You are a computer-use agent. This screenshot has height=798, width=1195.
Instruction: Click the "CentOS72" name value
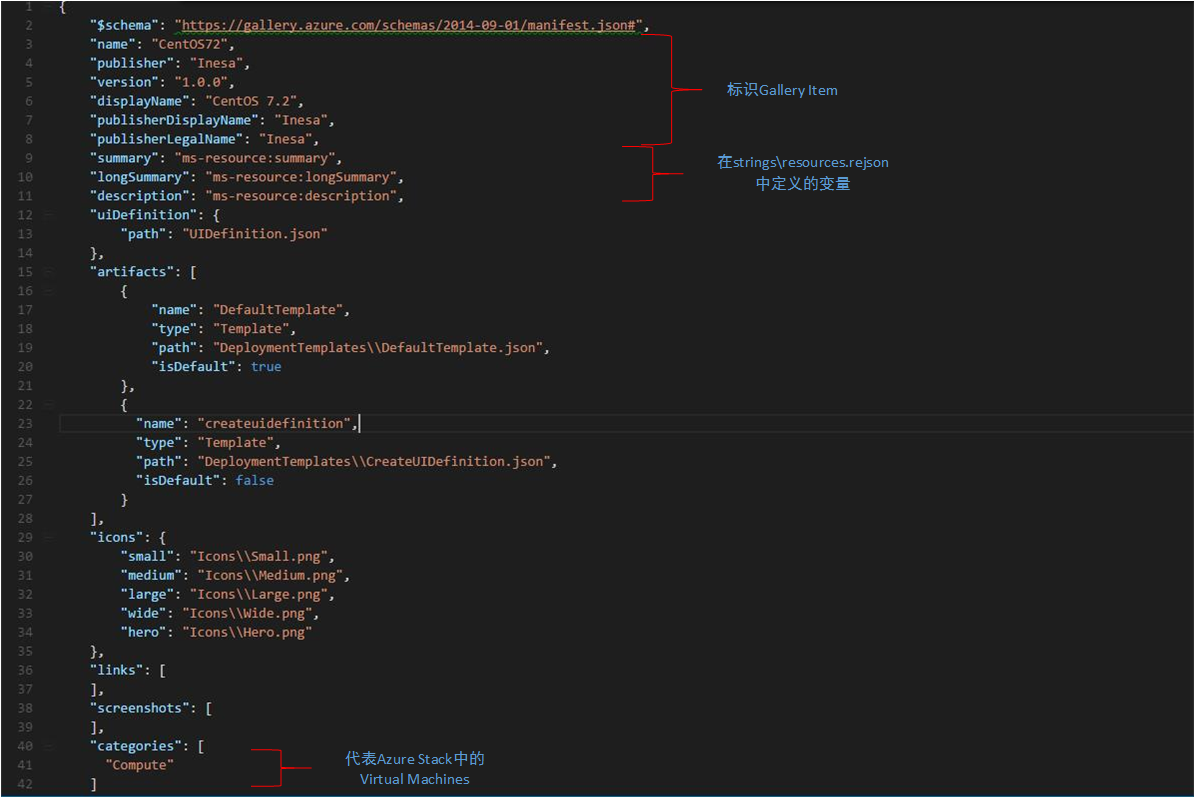coord(190,44)
